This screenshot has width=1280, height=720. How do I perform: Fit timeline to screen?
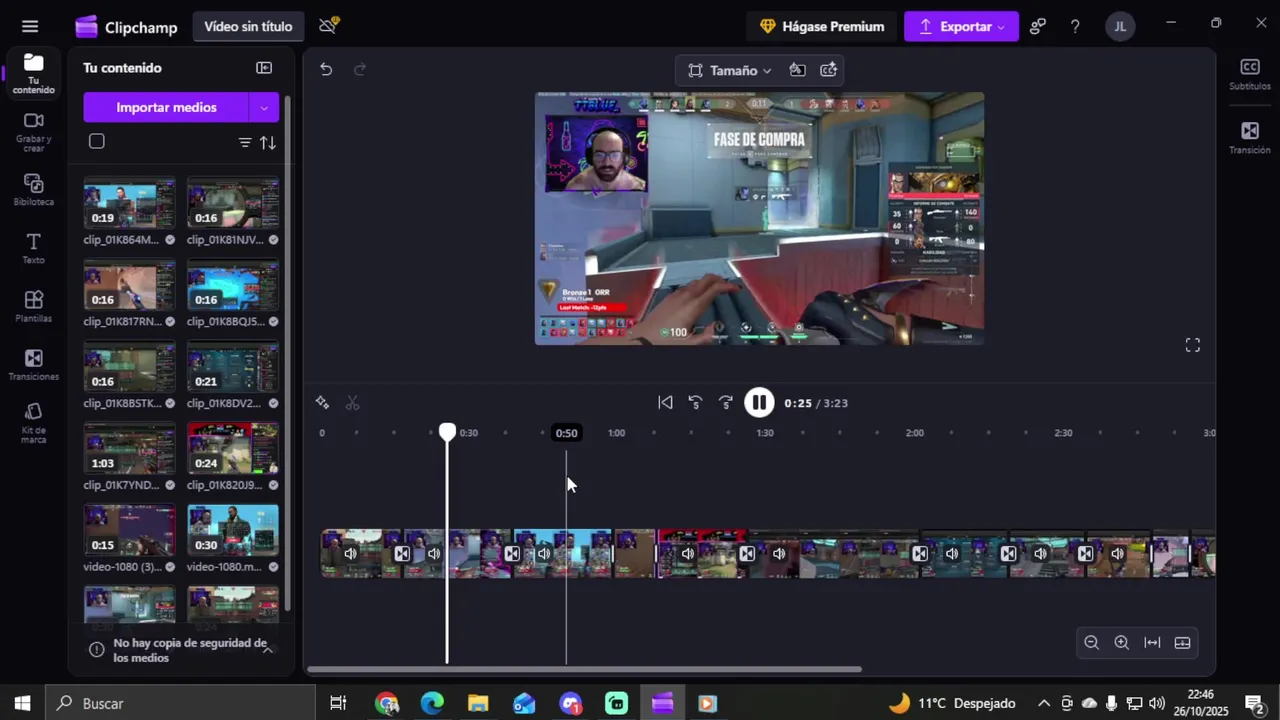[x=1152, y=643]
